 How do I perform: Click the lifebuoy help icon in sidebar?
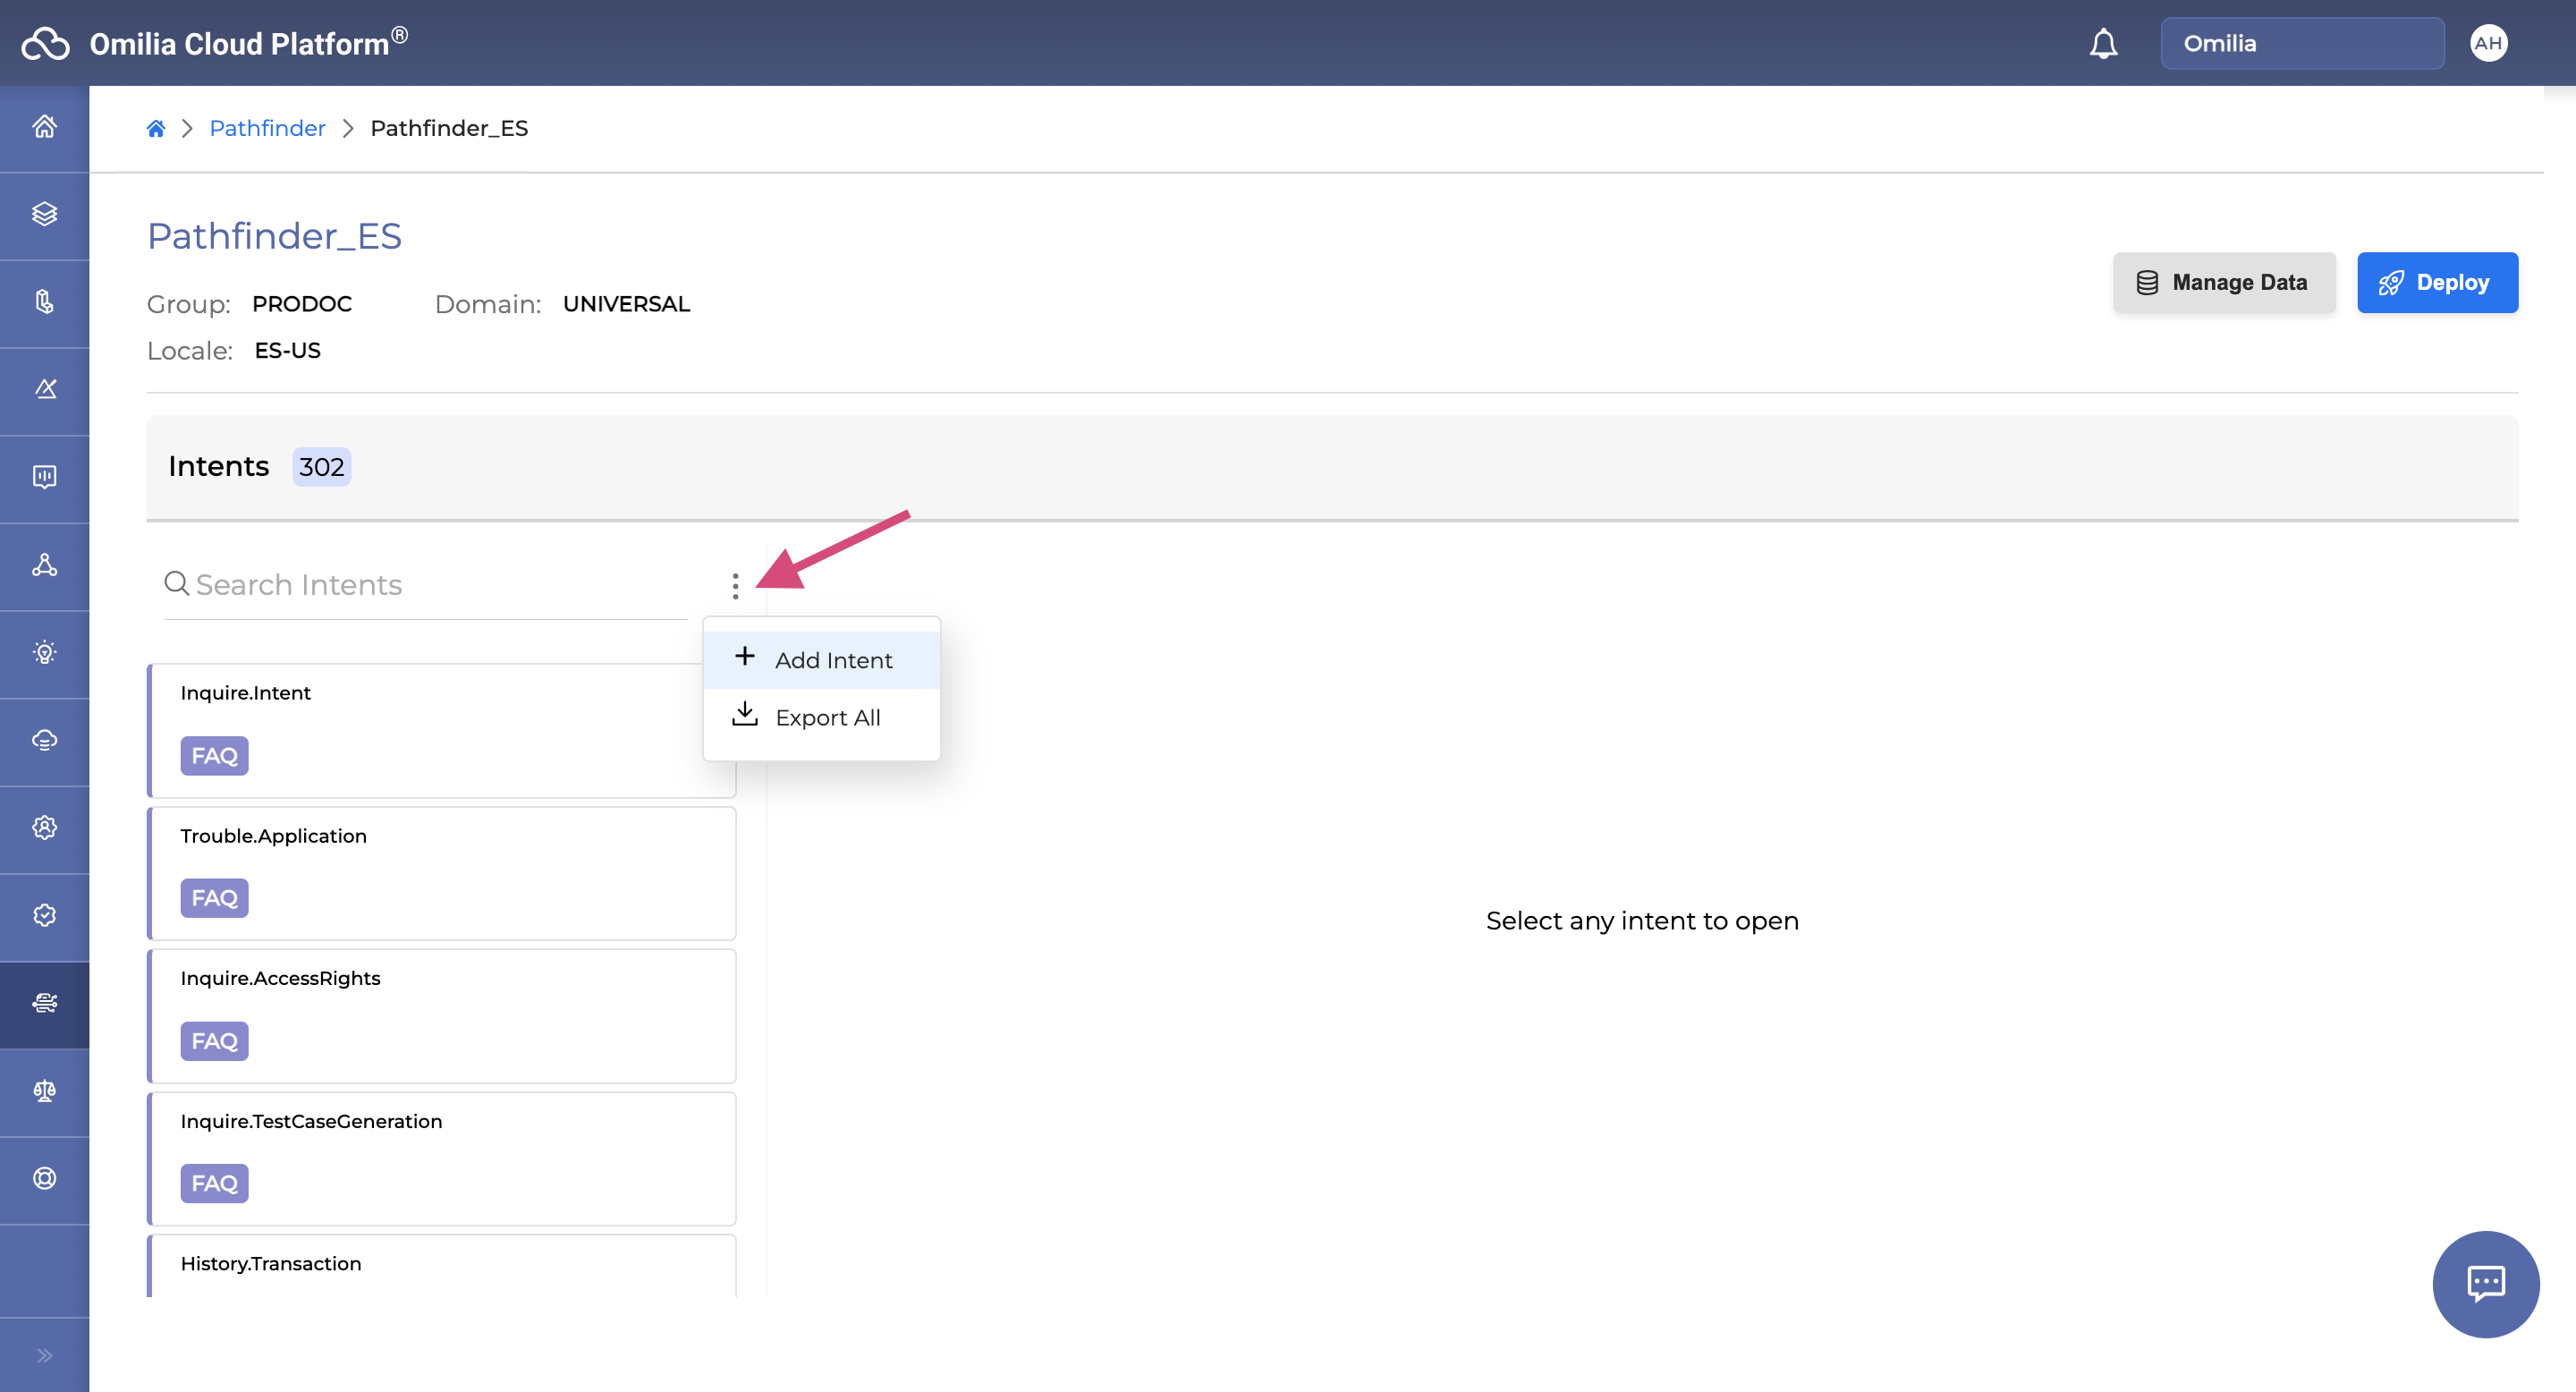pyautogui.click(x=44, y=1178)
